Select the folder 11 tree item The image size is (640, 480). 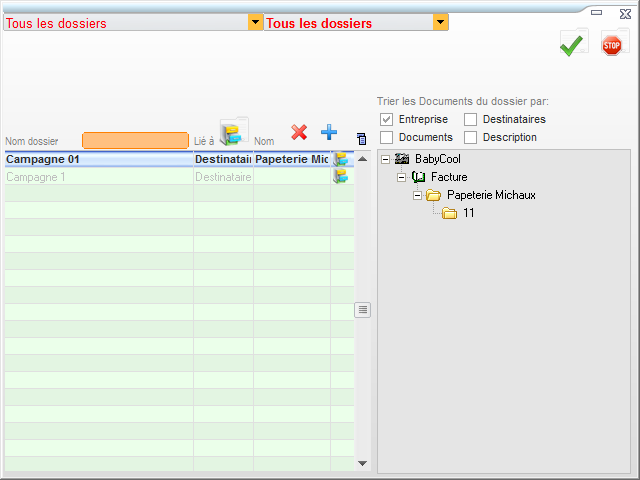468,213
